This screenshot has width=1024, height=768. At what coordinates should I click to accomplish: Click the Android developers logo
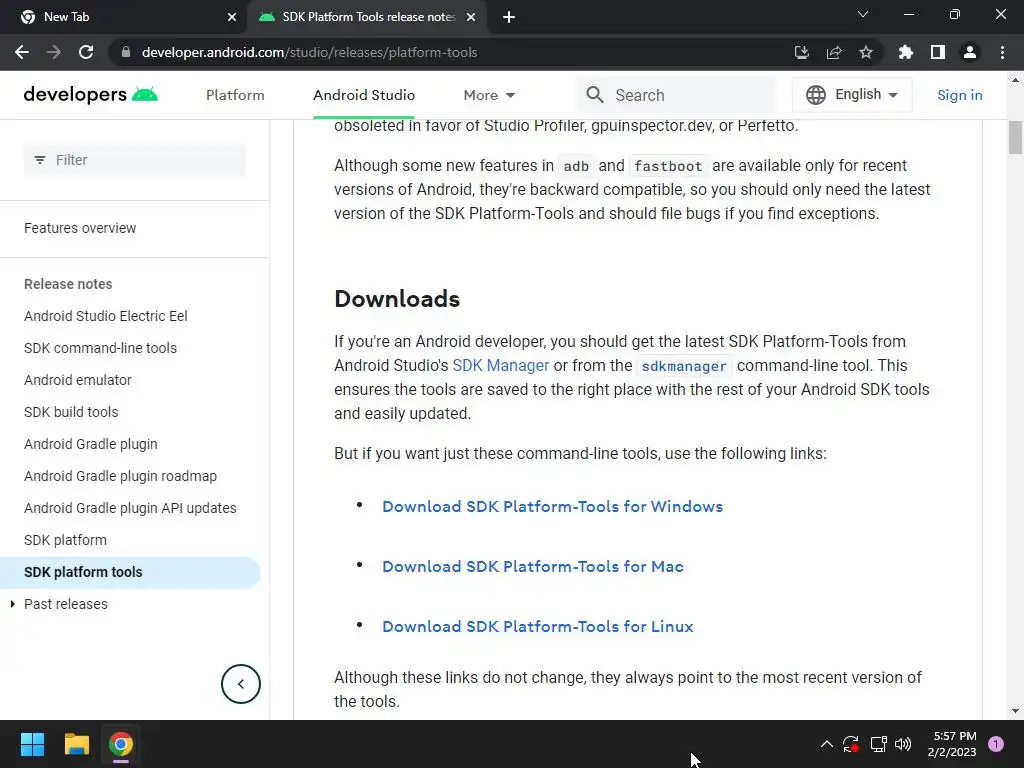click(x=90, y=95)
